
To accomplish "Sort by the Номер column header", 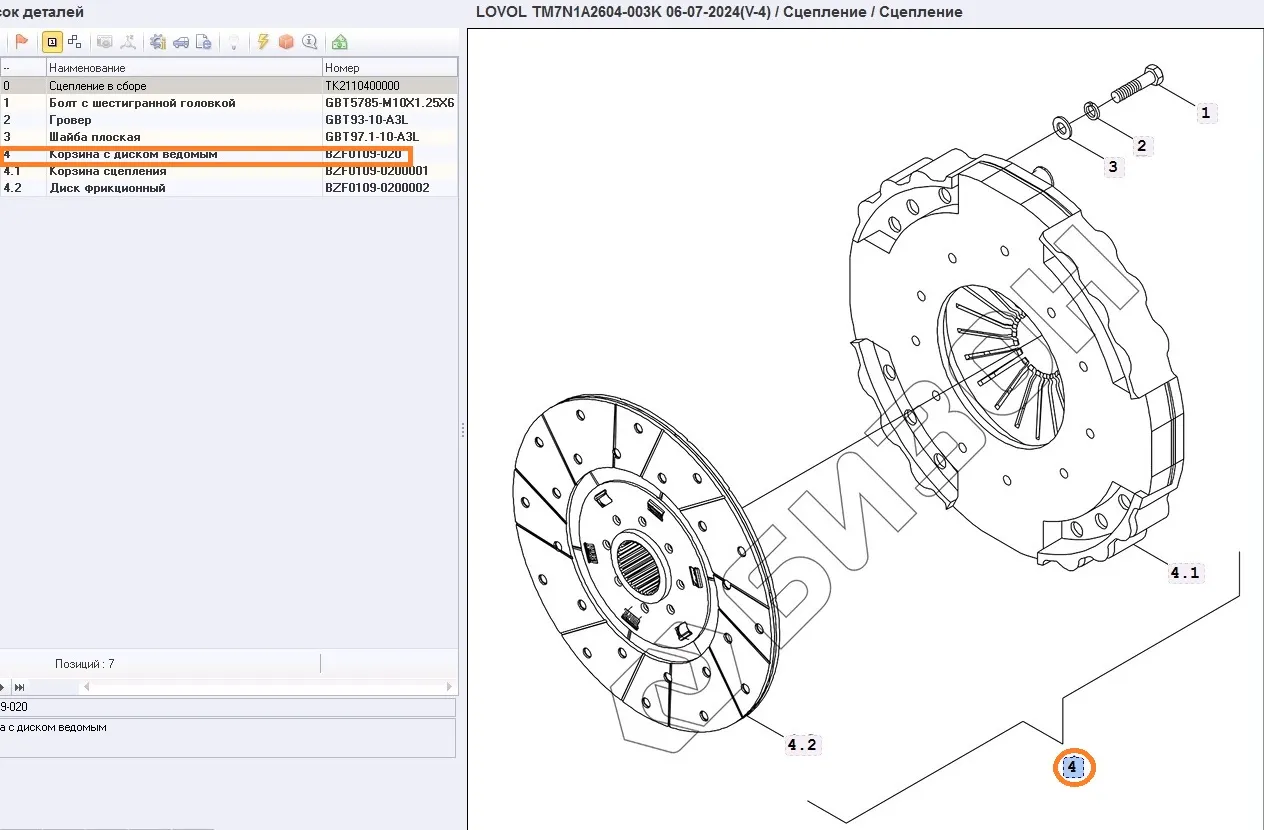I will tap(389, 68).
